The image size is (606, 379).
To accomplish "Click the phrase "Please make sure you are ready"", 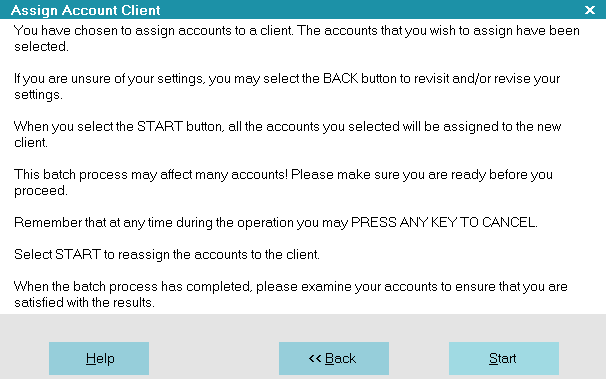I will point(388,175).
